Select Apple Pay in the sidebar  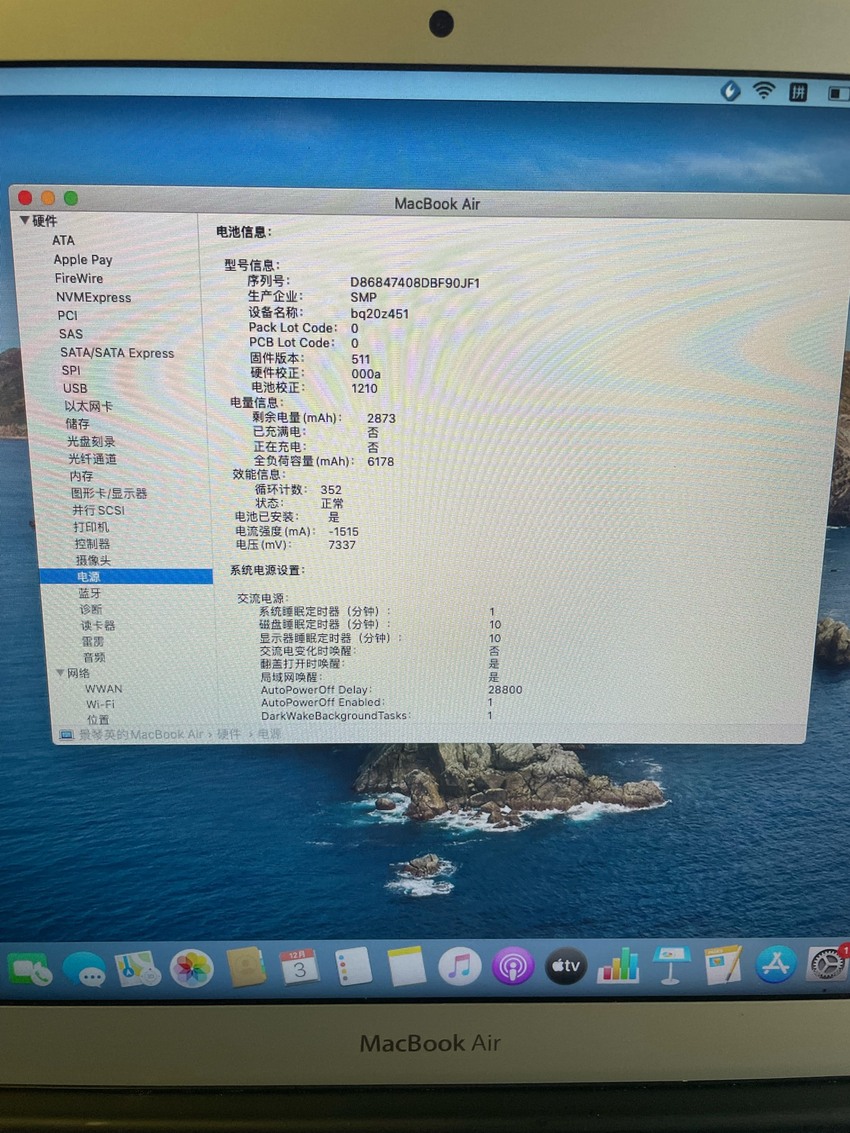pyautogui.click(x=82, y=259)
